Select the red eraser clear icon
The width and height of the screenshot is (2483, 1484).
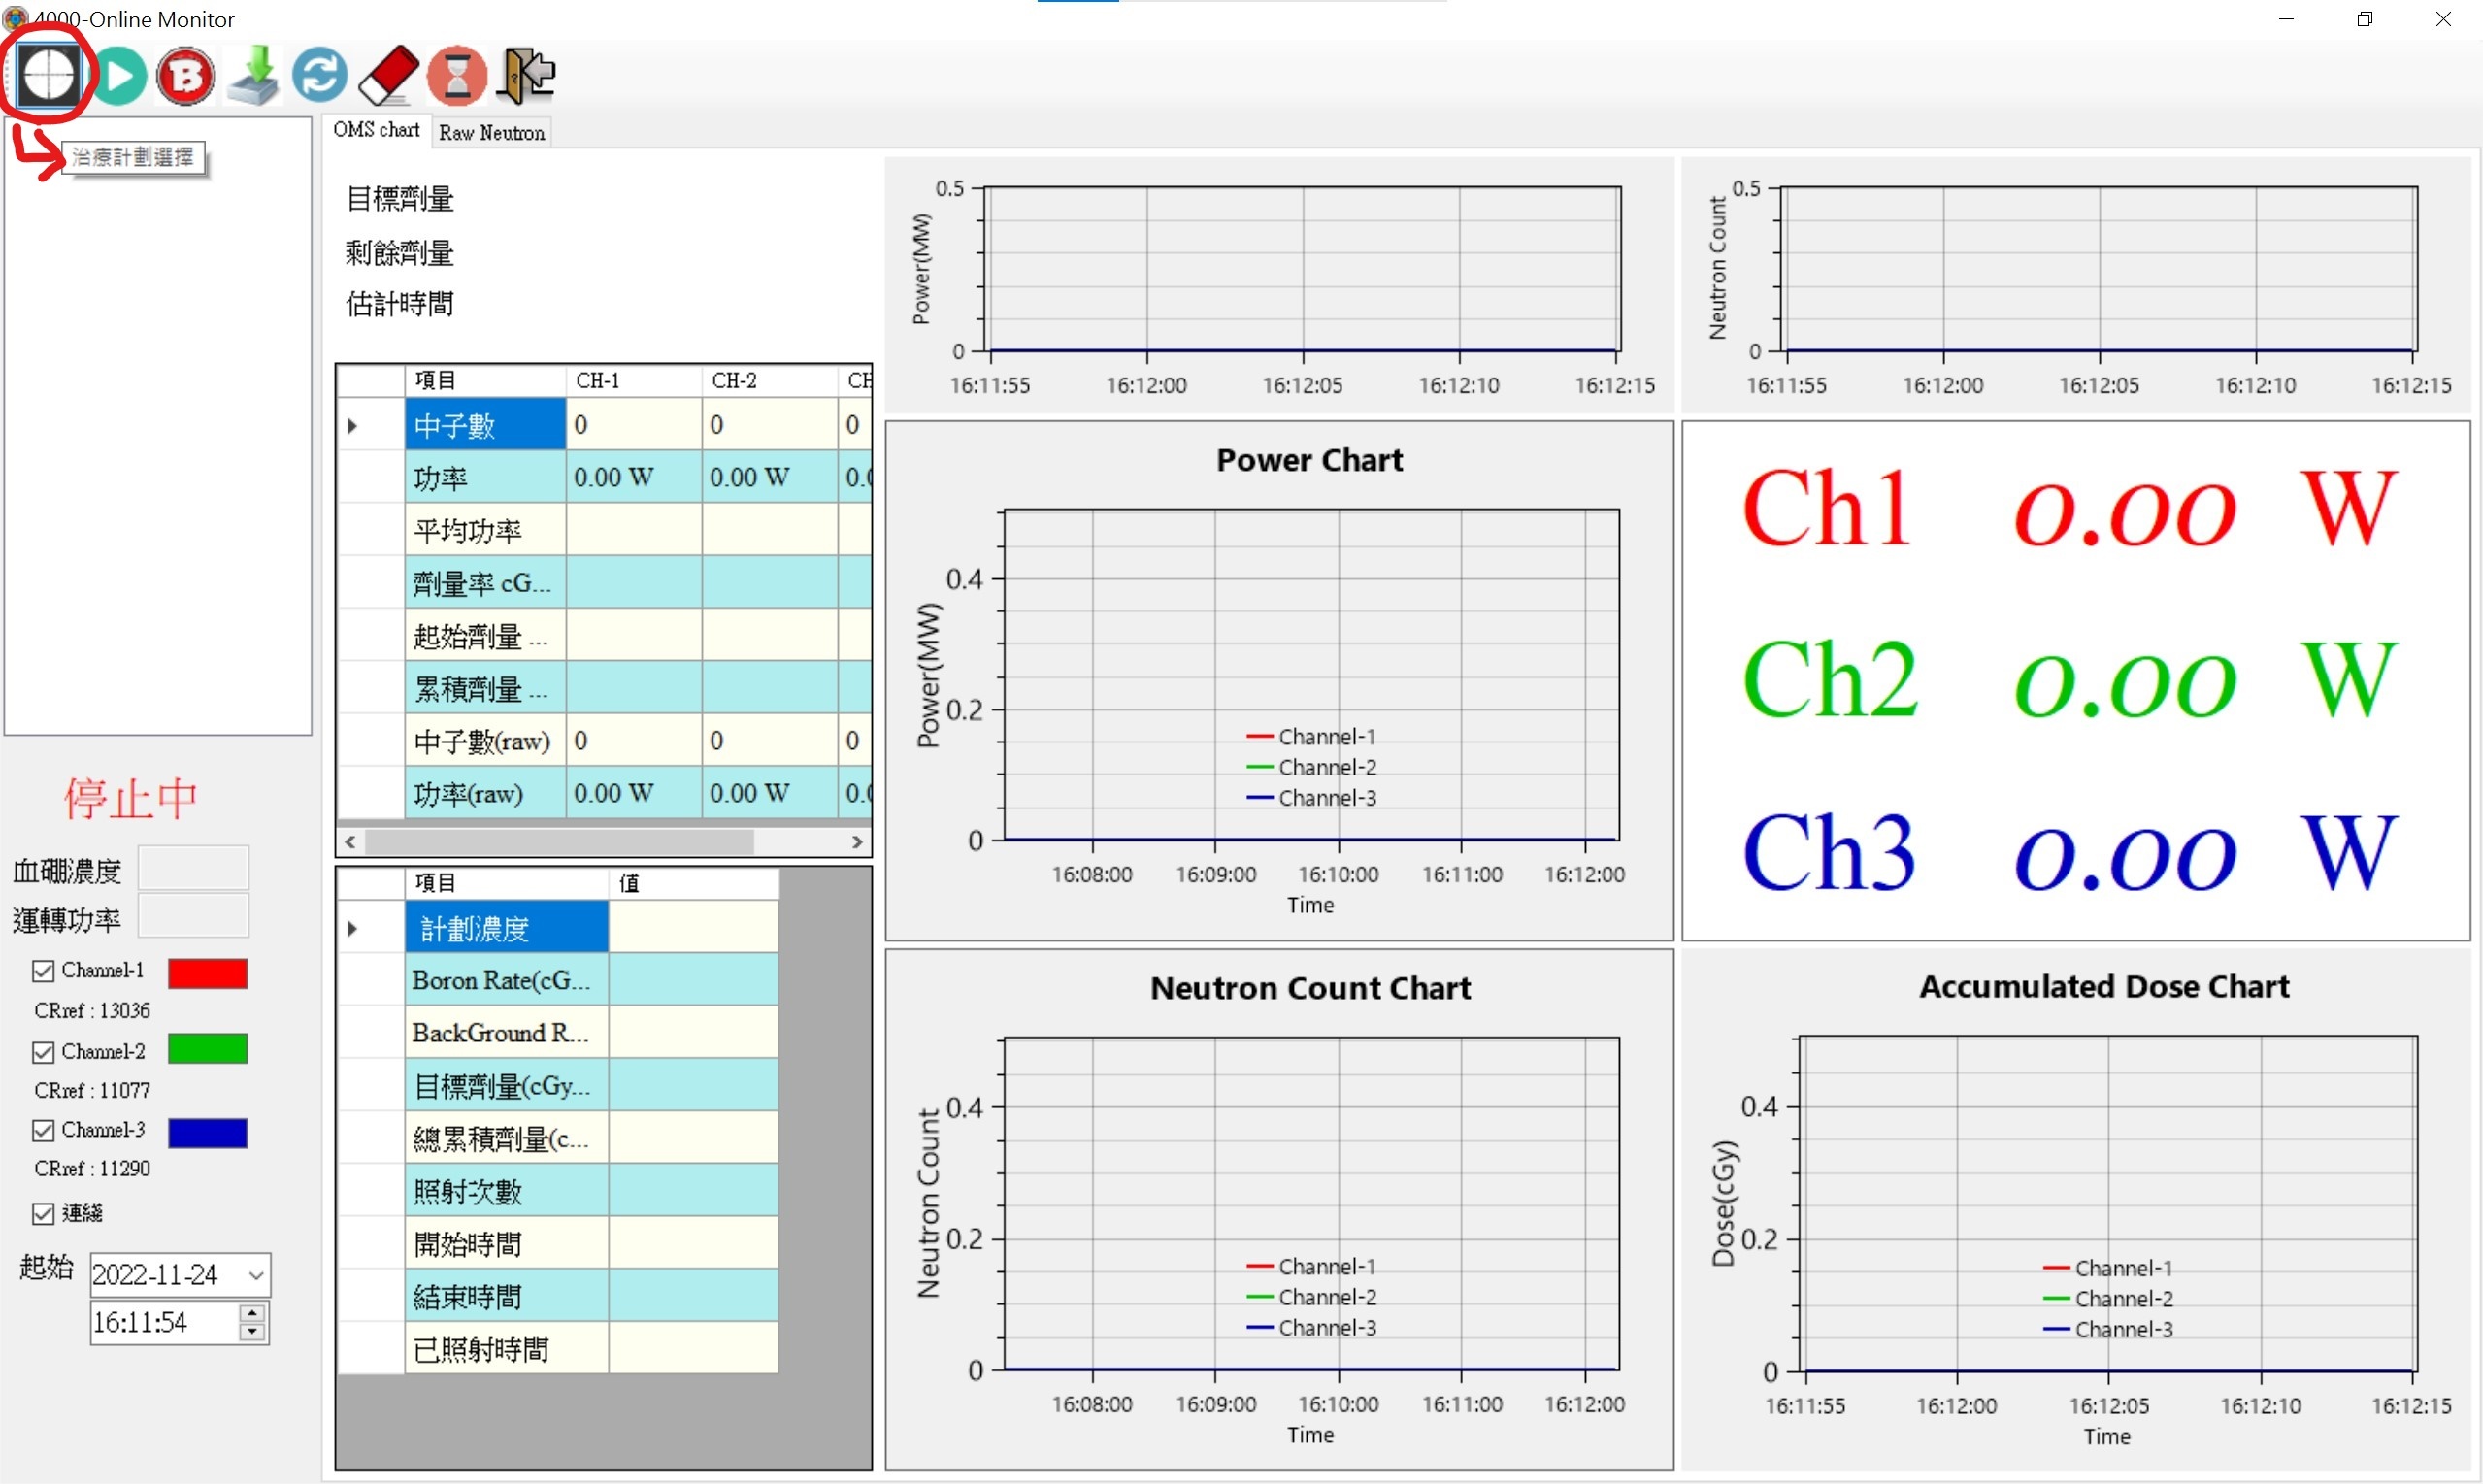tap(389, 76)
